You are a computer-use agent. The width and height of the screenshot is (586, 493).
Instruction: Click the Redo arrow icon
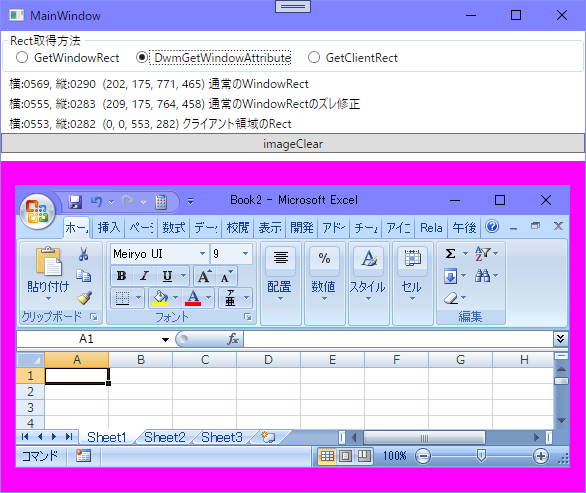pos(129,202)
